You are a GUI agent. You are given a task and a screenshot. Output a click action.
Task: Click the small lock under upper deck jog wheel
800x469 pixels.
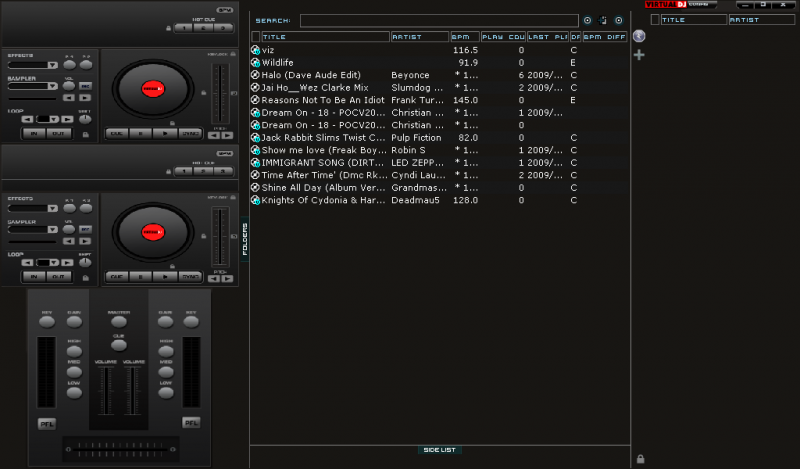tap(172, 123)
